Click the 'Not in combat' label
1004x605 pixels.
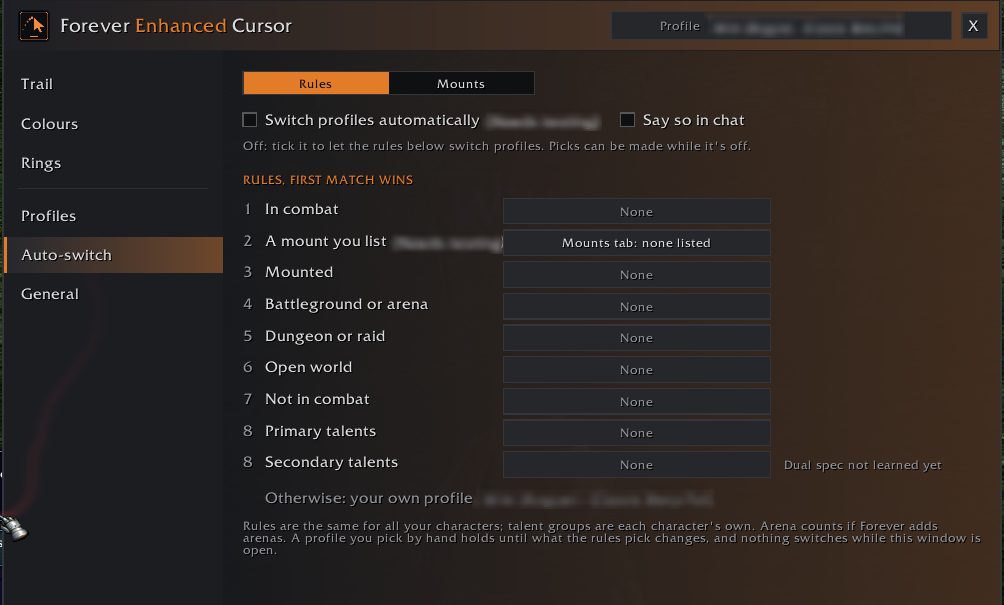point(318,399)
